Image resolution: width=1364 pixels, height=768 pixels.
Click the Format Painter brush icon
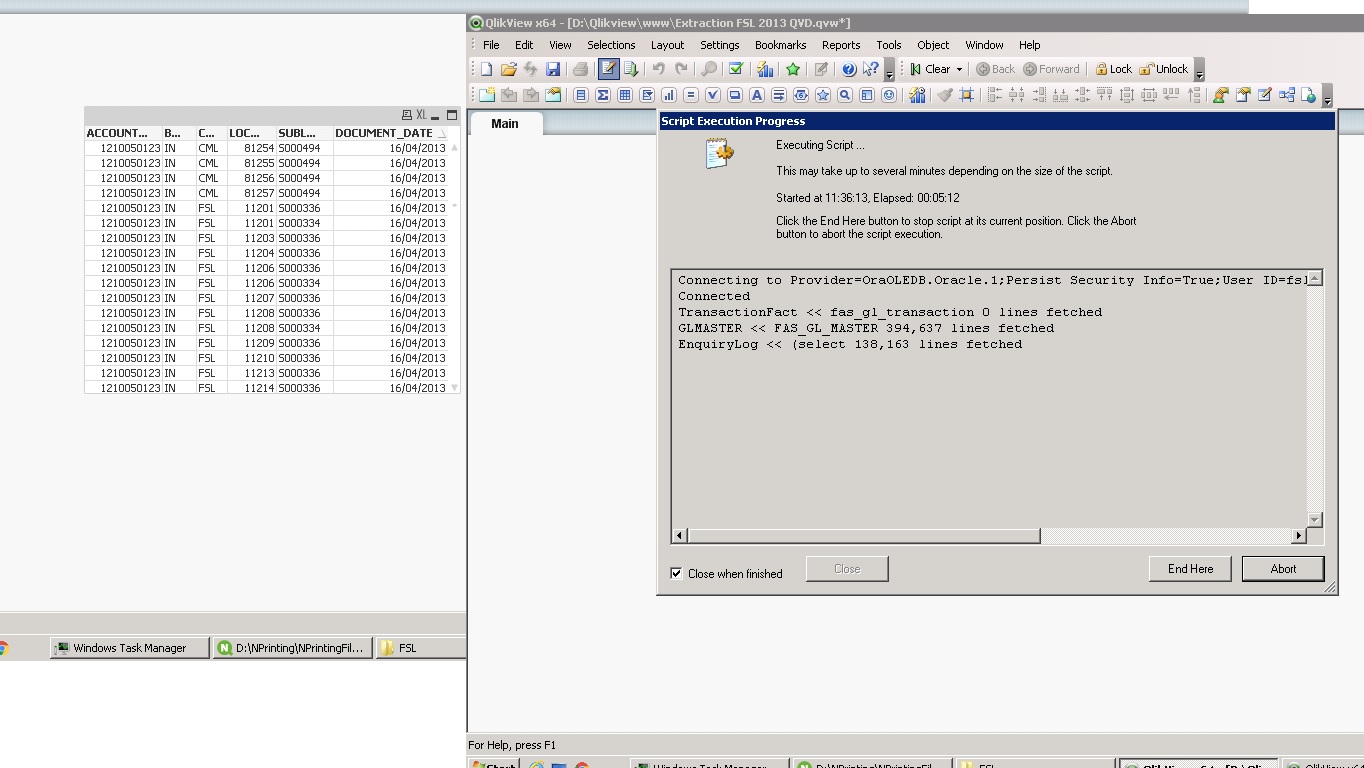[x=945, y=95]
